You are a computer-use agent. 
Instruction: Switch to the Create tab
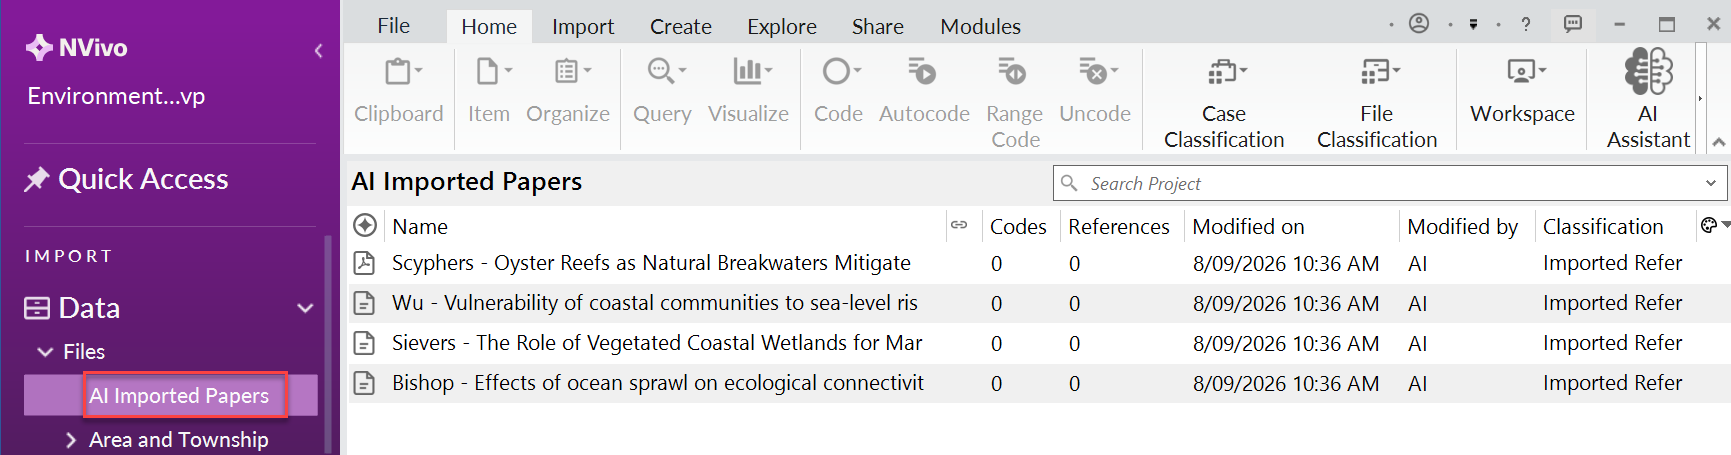click(681, 26)
